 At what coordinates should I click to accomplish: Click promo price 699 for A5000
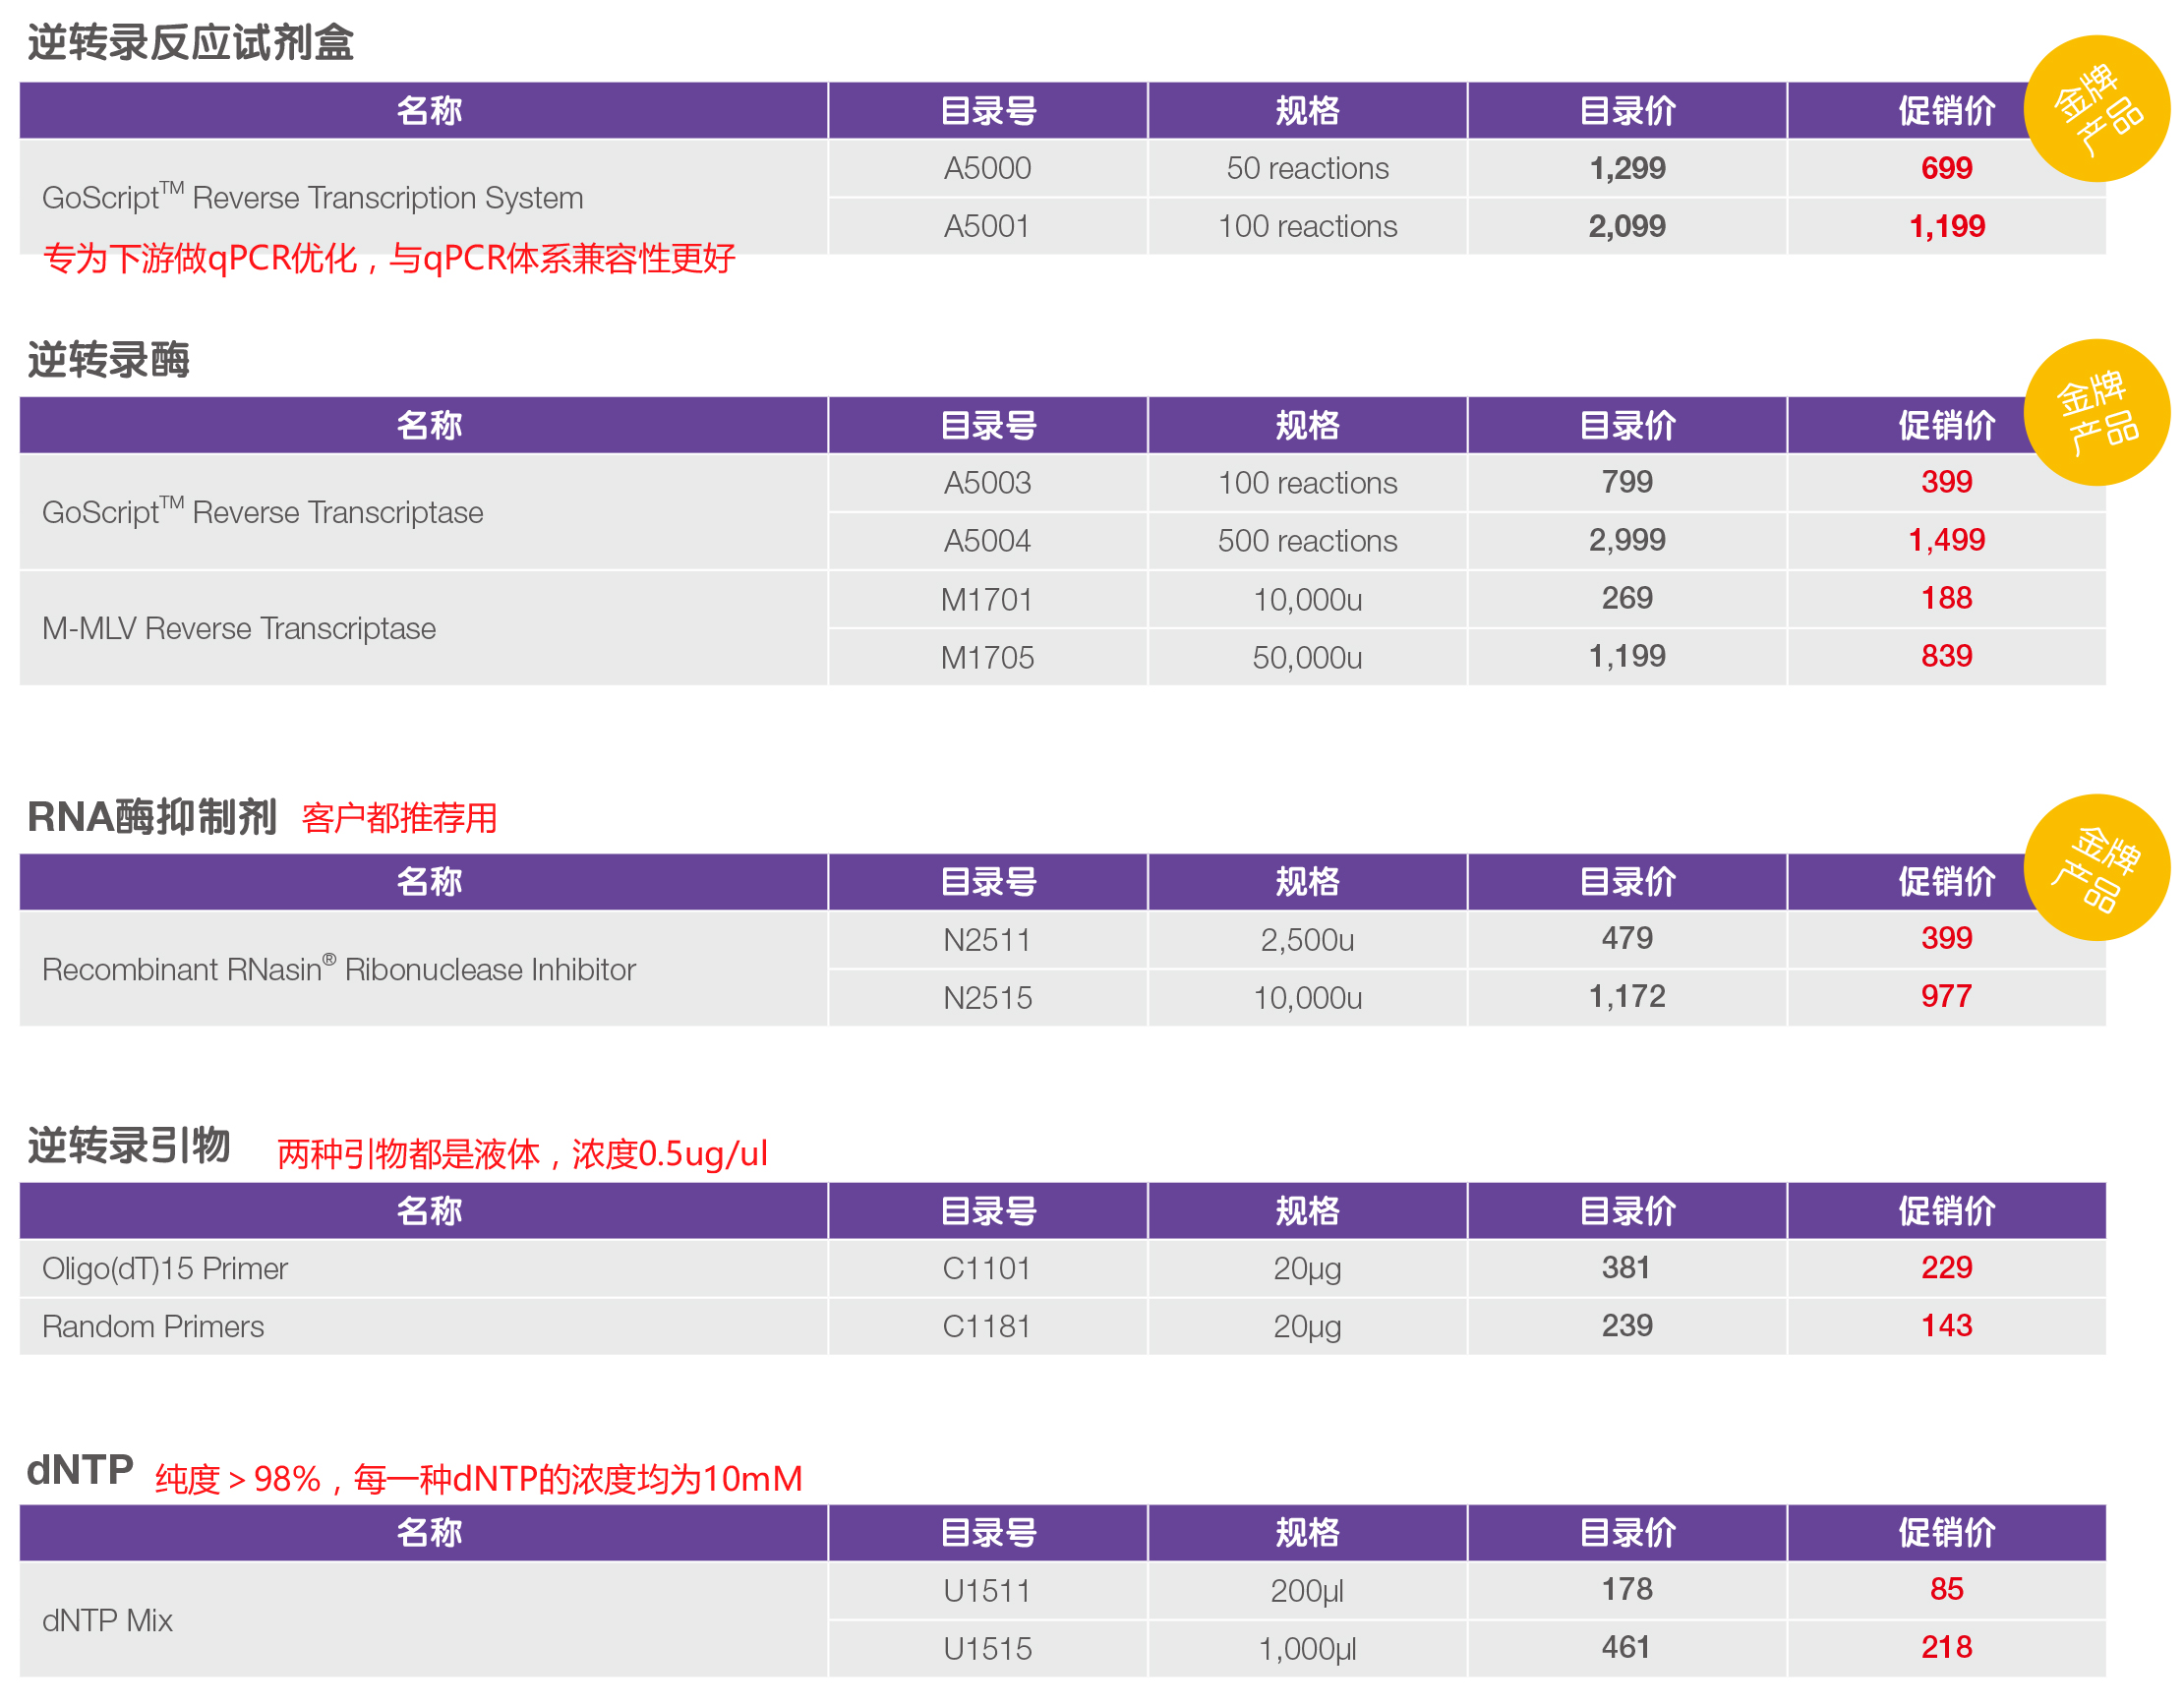tap(1946, 168)
